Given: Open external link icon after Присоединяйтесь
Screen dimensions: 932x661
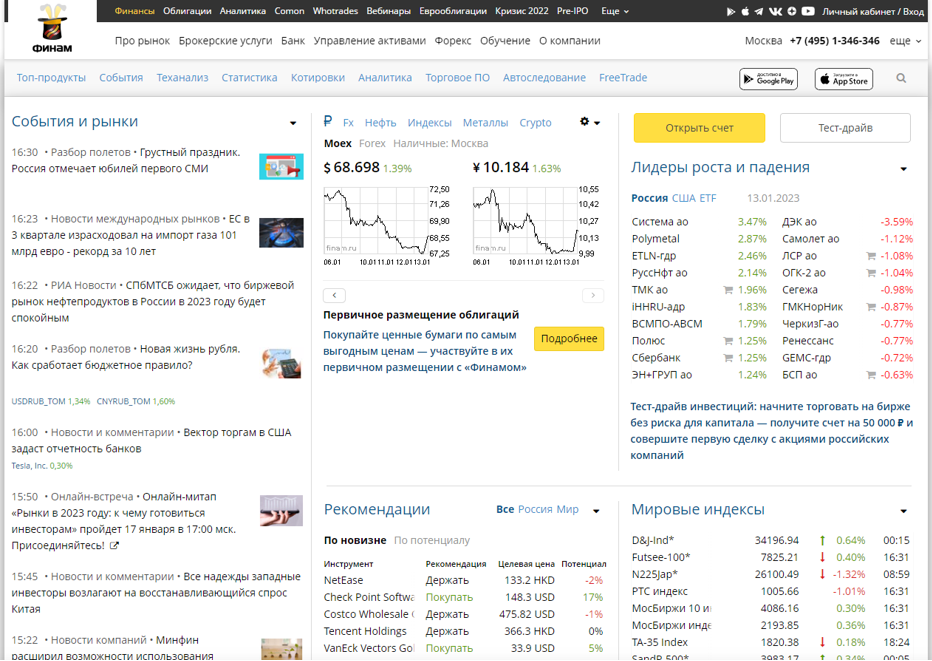Looking at the screenshot, I should (x=114, y=546).
